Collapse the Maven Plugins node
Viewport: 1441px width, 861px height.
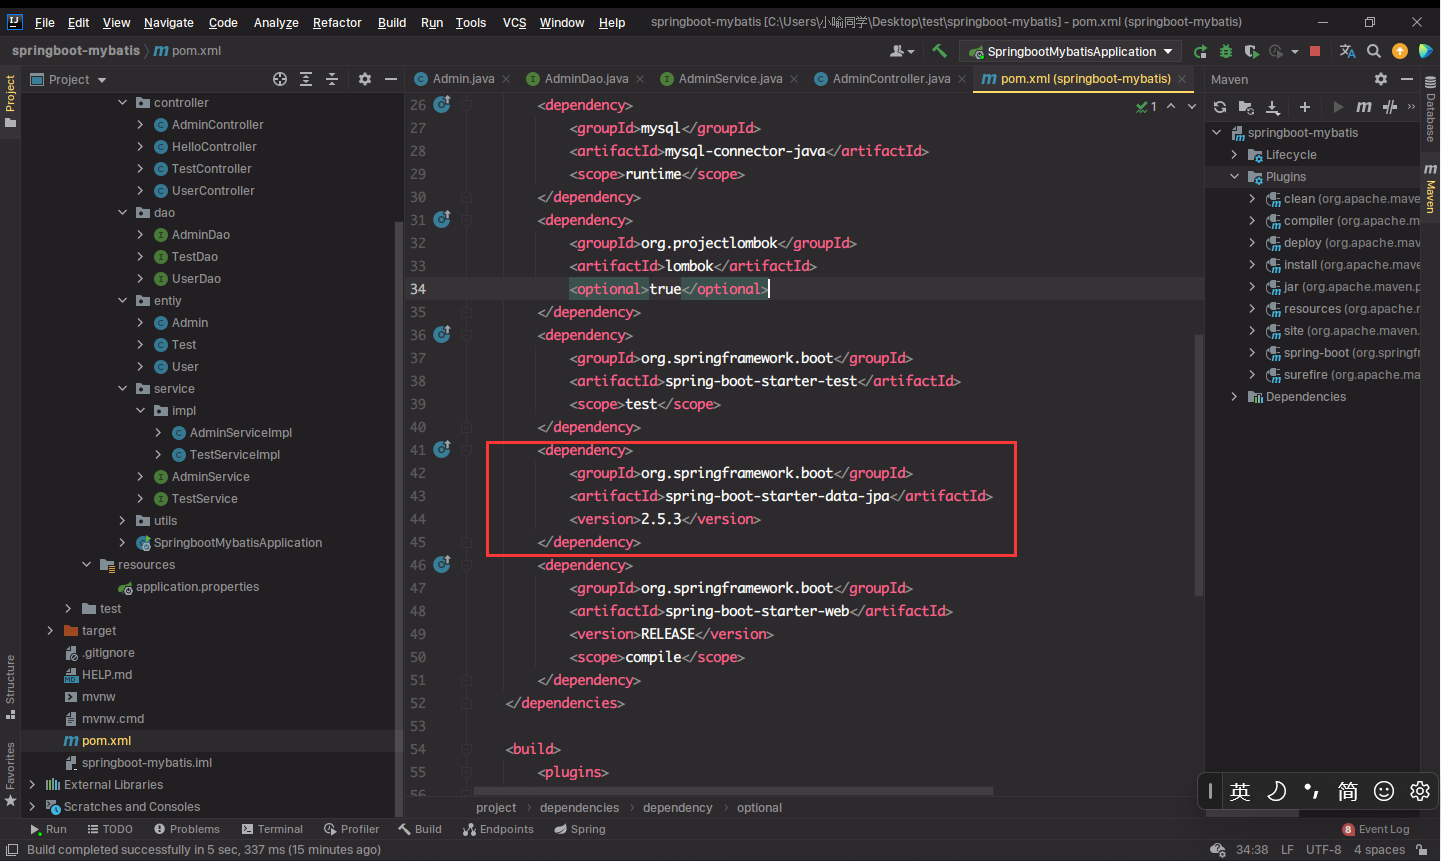tap(1234, 176)
